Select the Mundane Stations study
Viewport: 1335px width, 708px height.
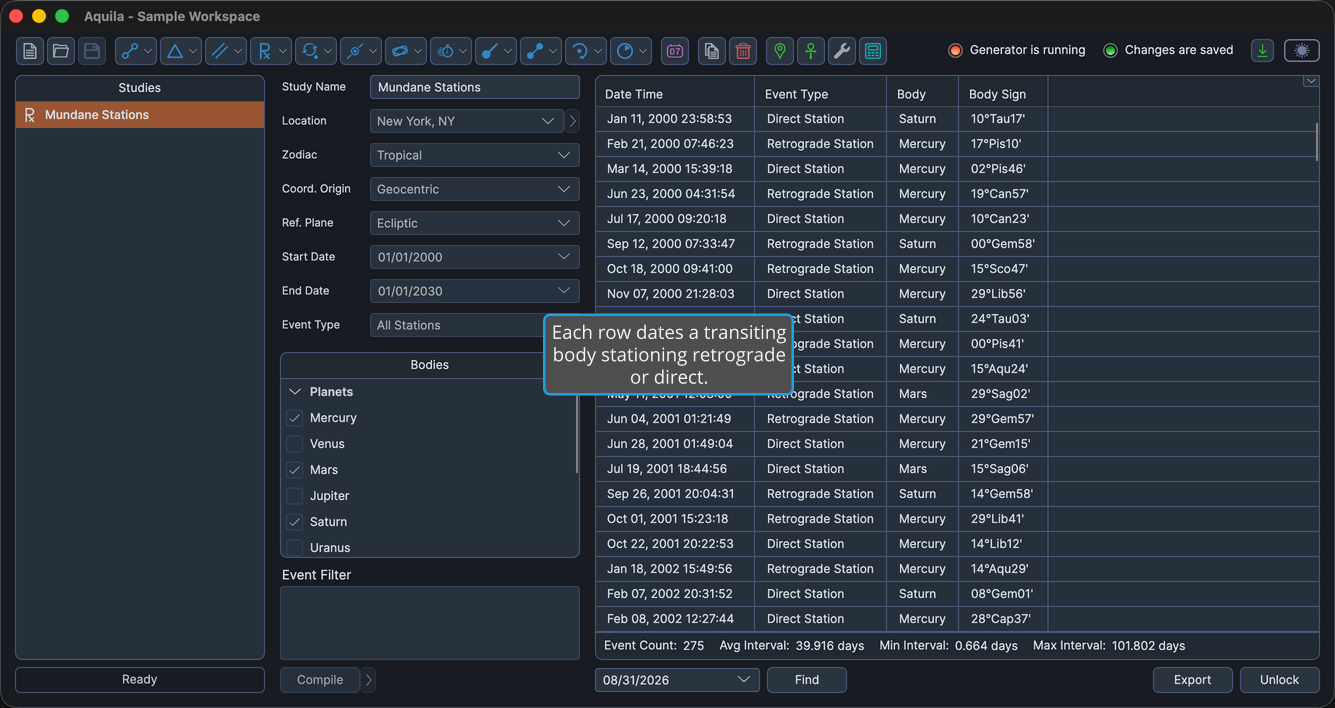140,115
